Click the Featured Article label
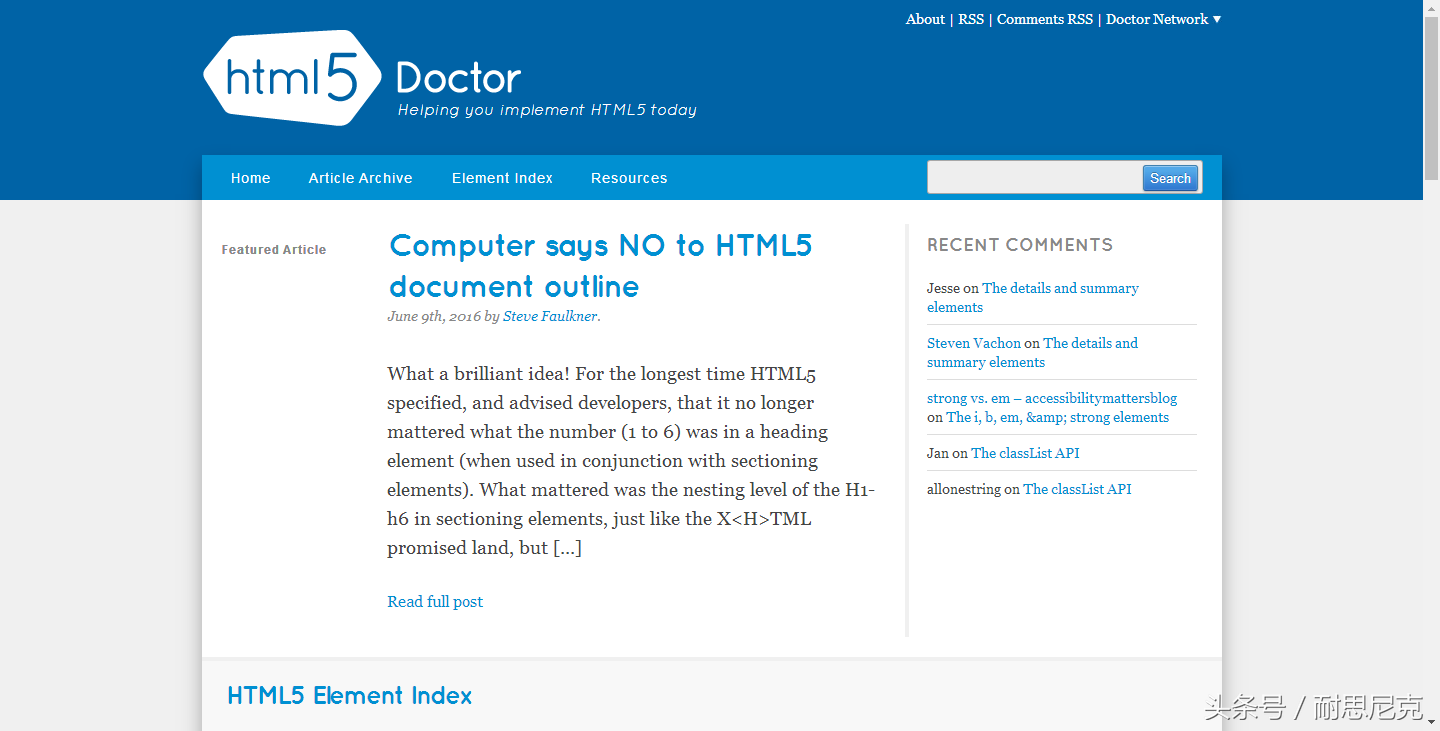This screenshot has height=731, width=1440. coord(274,250)
